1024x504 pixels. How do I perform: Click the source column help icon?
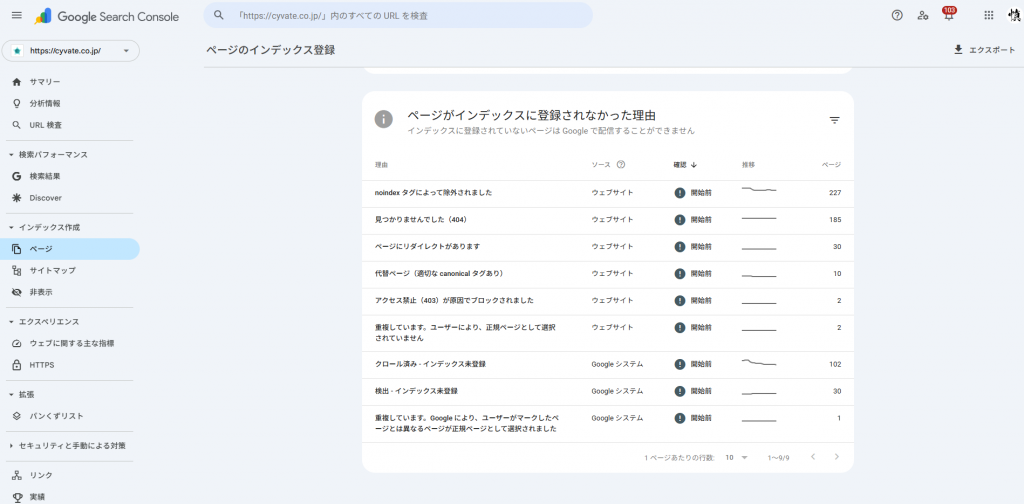[621, 165]
